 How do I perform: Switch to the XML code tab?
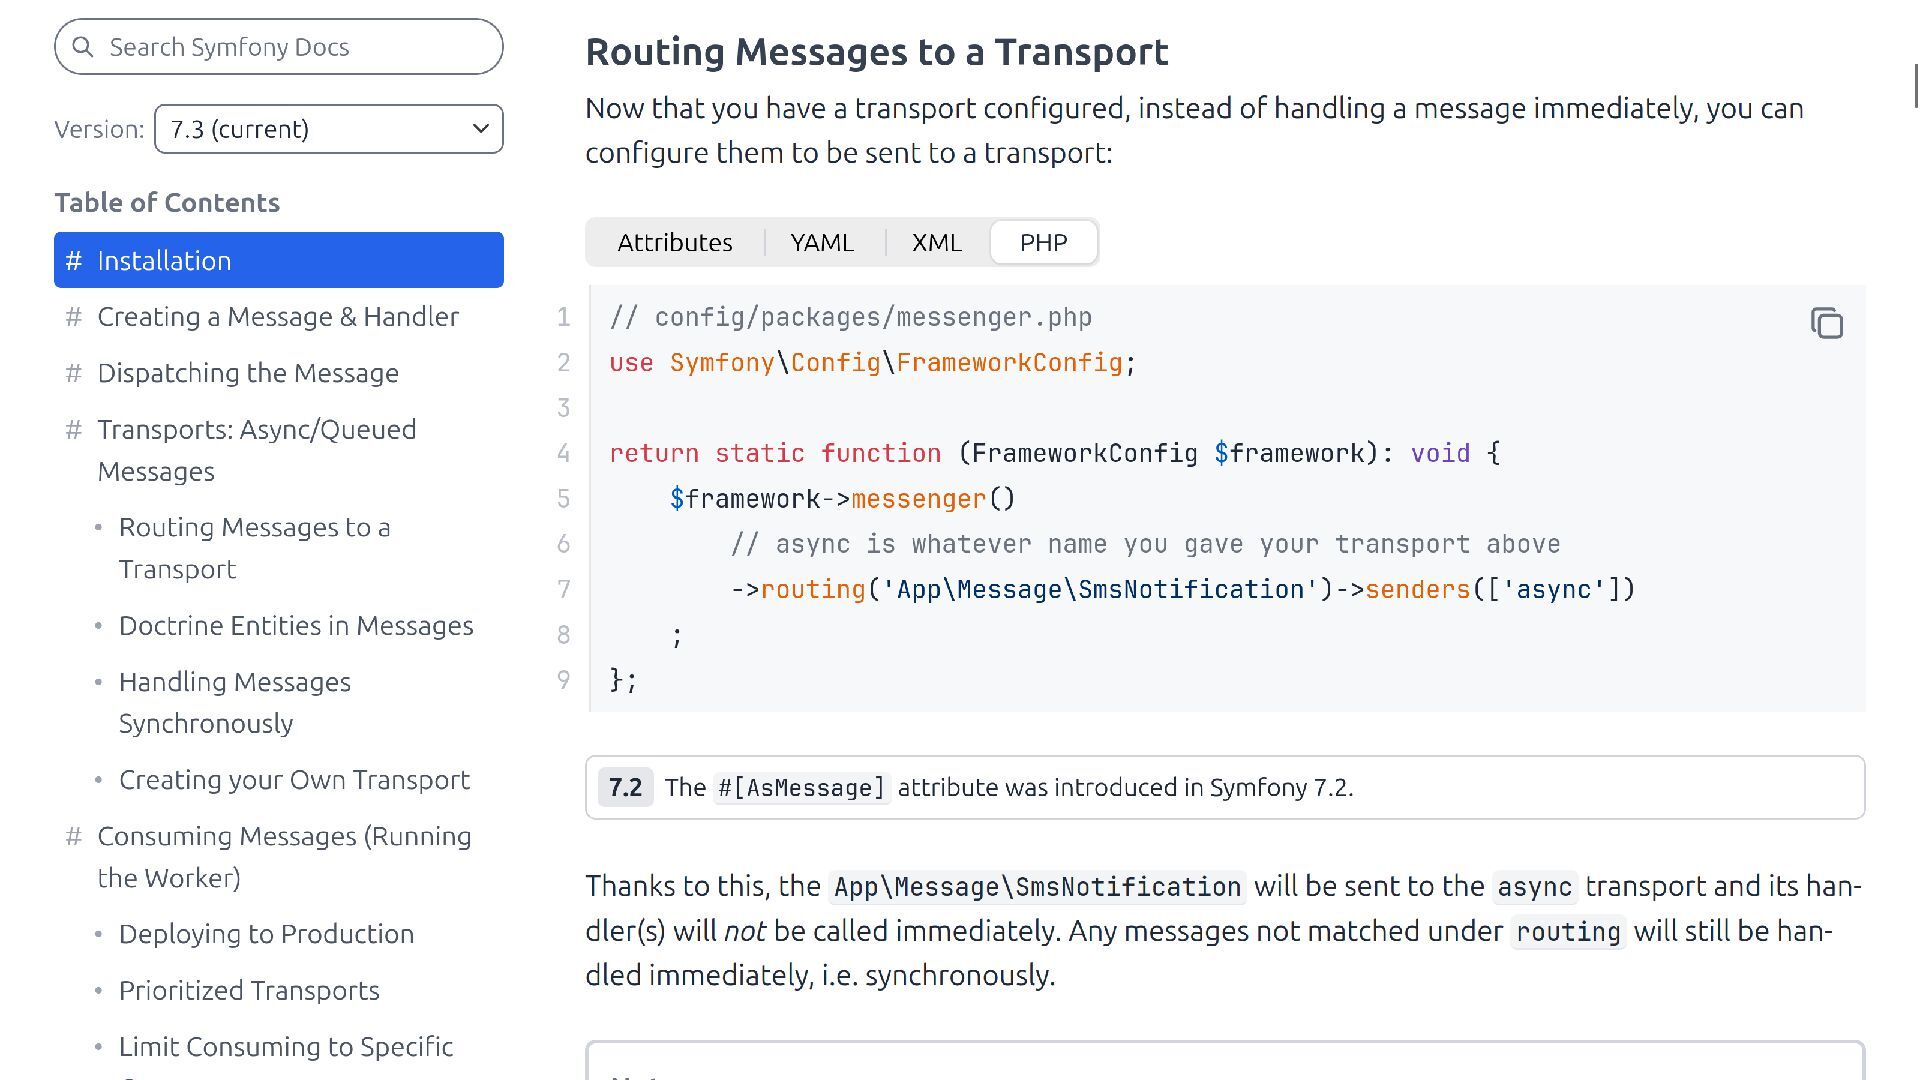(936, 243)
